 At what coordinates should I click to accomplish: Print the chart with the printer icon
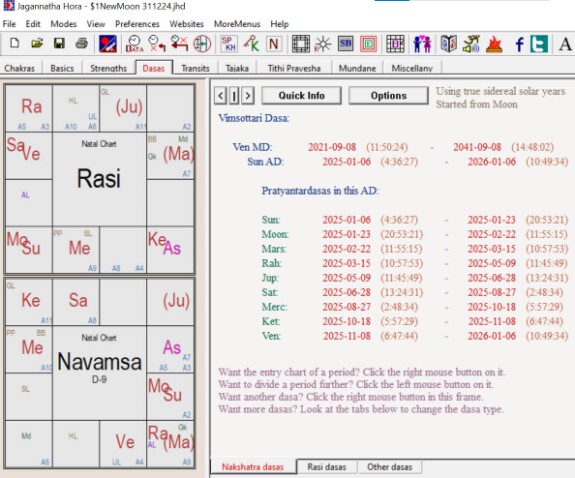coord(81,44)
